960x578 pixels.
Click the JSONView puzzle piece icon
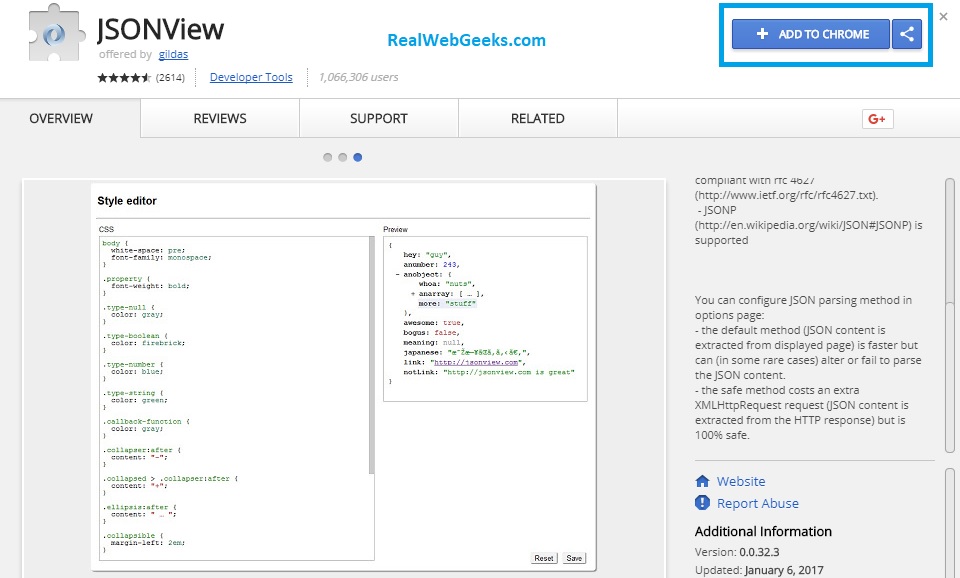57,34
